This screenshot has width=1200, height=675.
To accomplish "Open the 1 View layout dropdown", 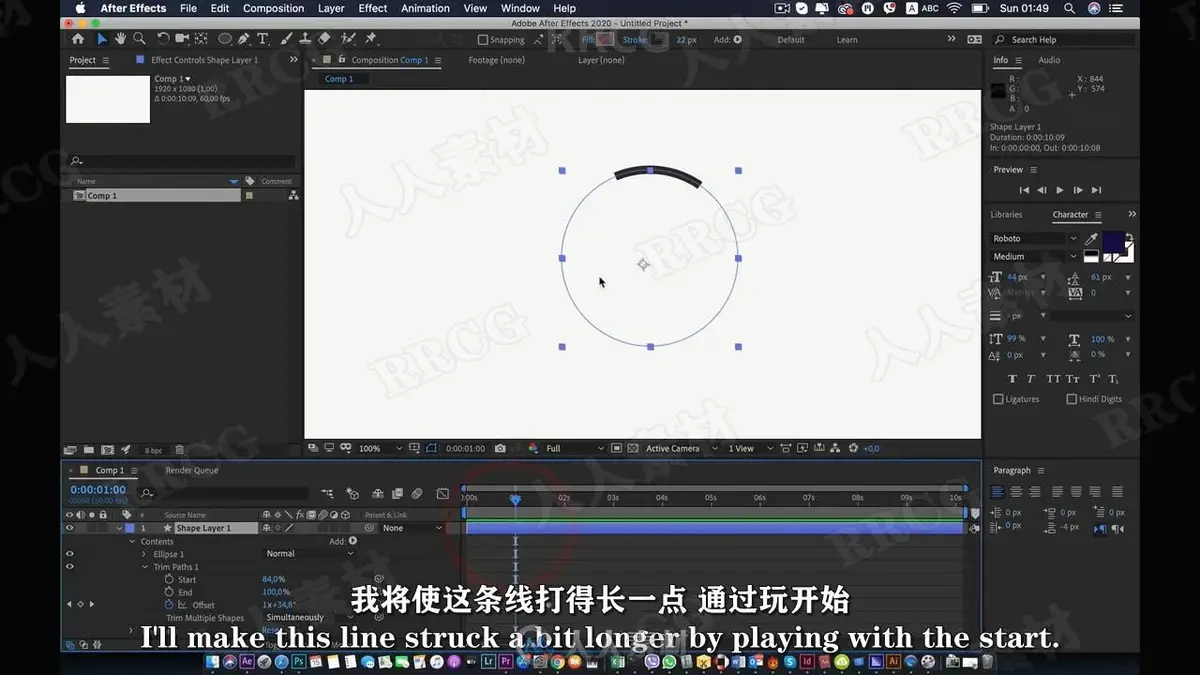I will click(752, 448).
